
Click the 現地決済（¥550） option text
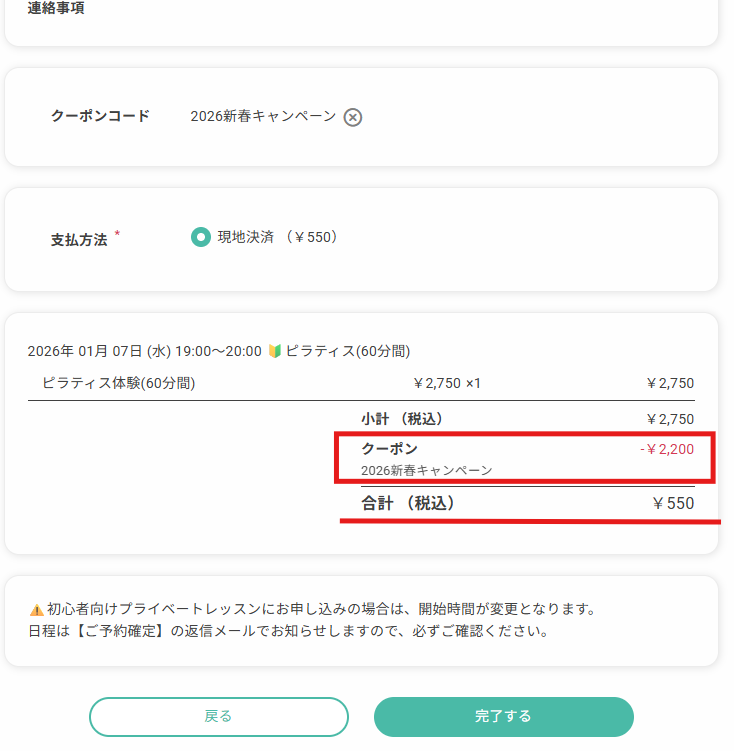pos(278,237)
